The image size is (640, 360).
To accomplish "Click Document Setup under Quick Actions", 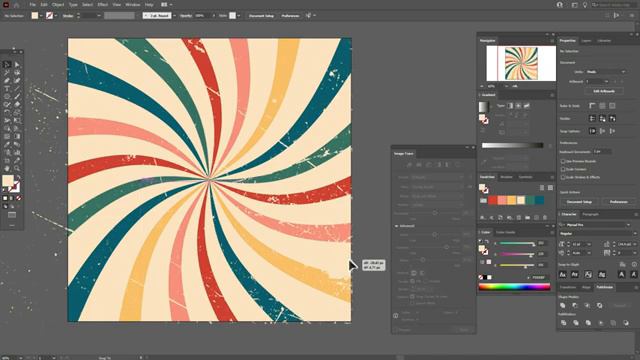I will click(x=579, y=202).
